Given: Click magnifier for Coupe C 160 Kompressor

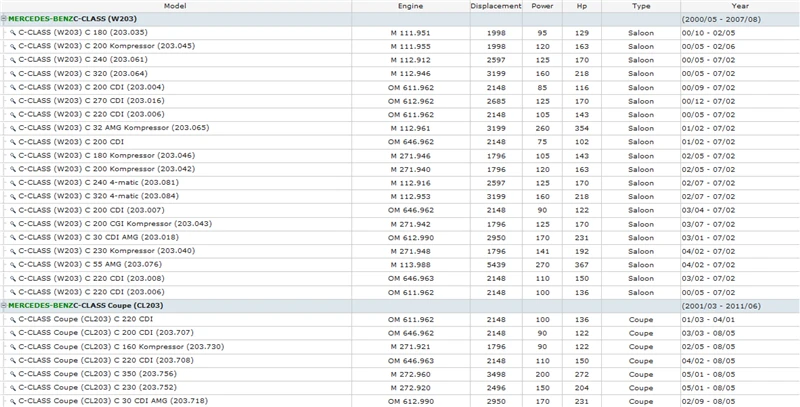Looking at the screenshot, I should click(x=13, y=347).
